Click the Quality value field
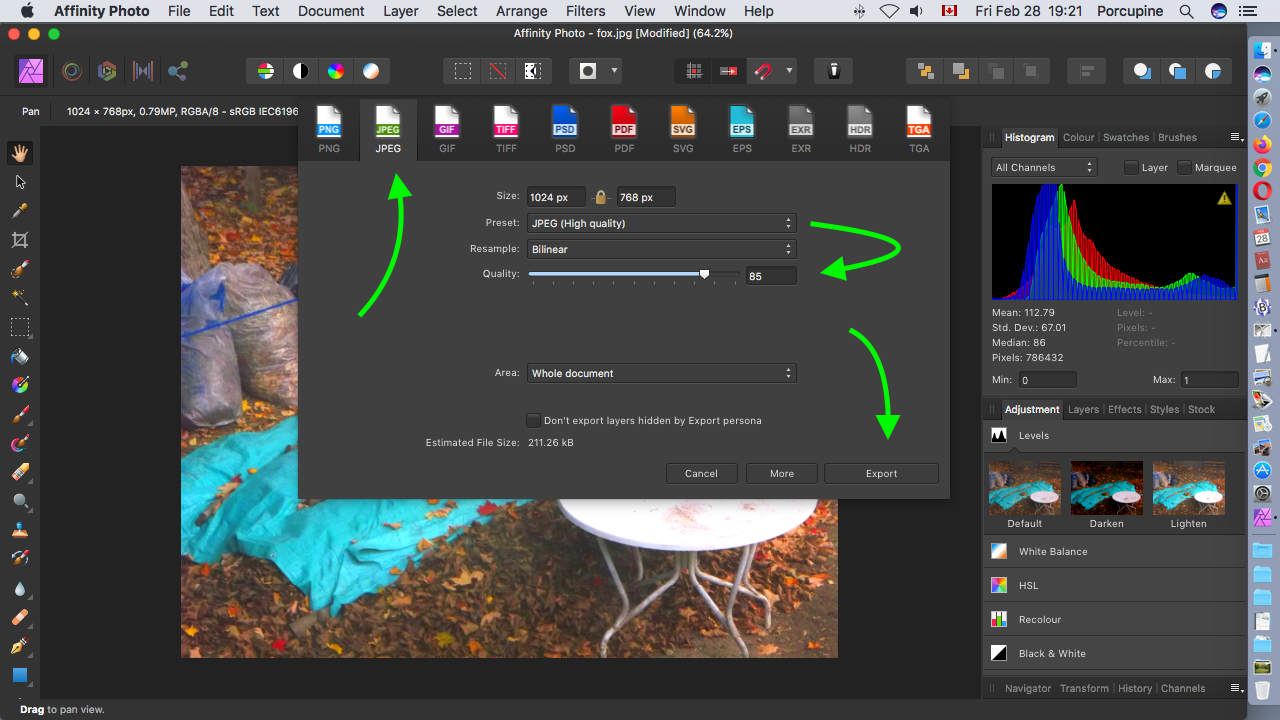Image resolution: width=1280 pixels, height=720 pixels. 771,276
